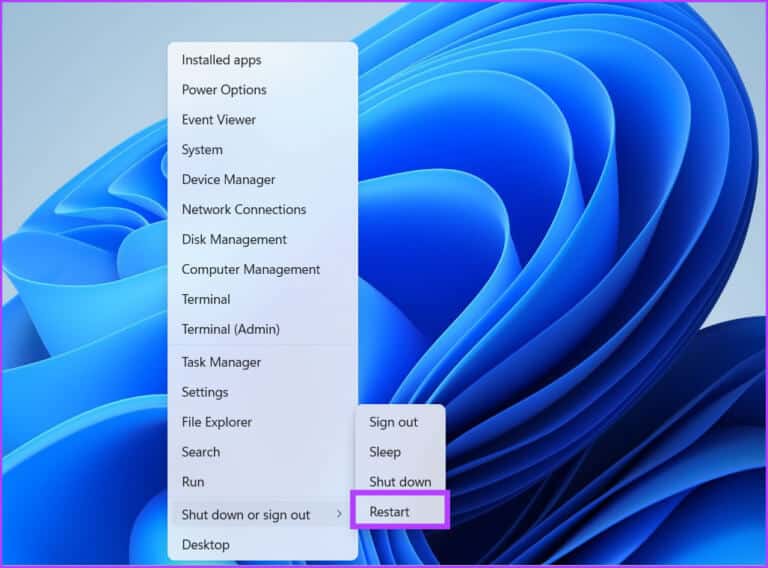Viewport: 768px width, 568px height.
Task: Put the PC to Sleep
Action: point(400,452)
